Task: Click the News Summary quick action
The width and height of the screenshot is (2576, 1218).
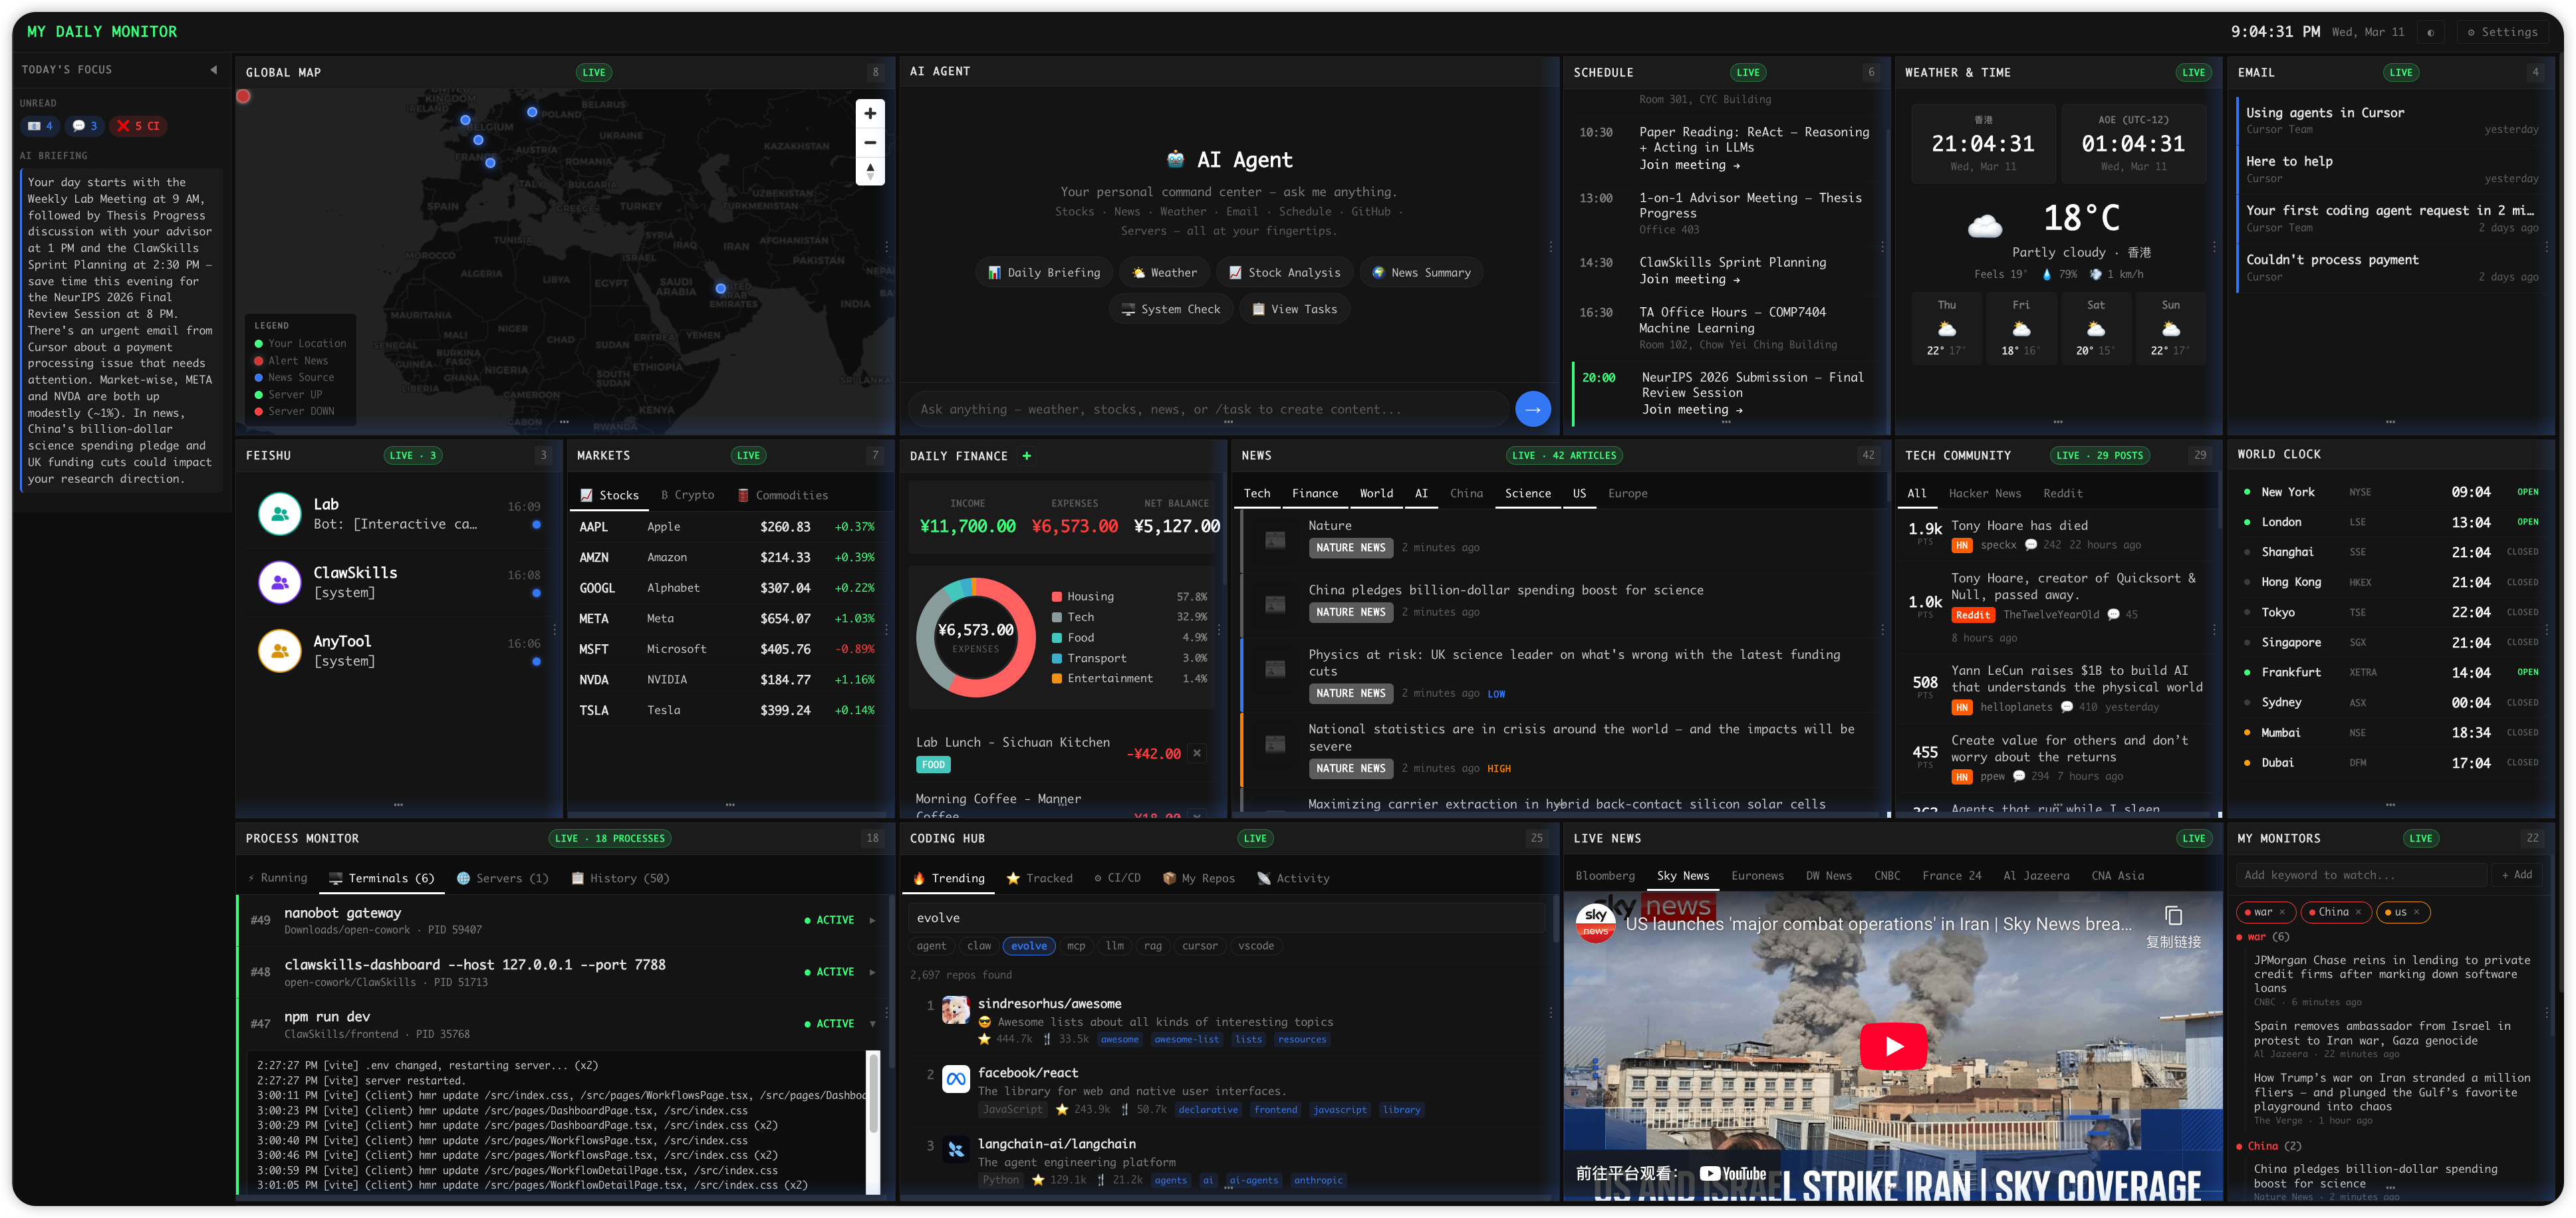Action: [1421, 272]
